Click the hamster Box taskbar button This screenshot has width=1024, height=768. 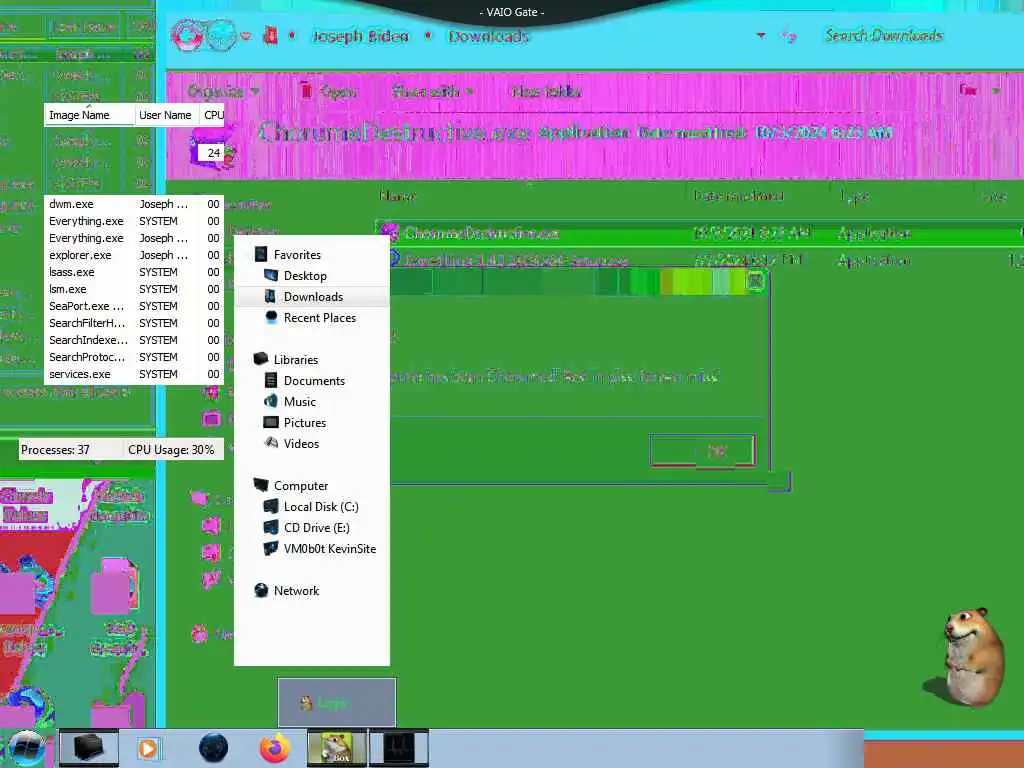337,748
